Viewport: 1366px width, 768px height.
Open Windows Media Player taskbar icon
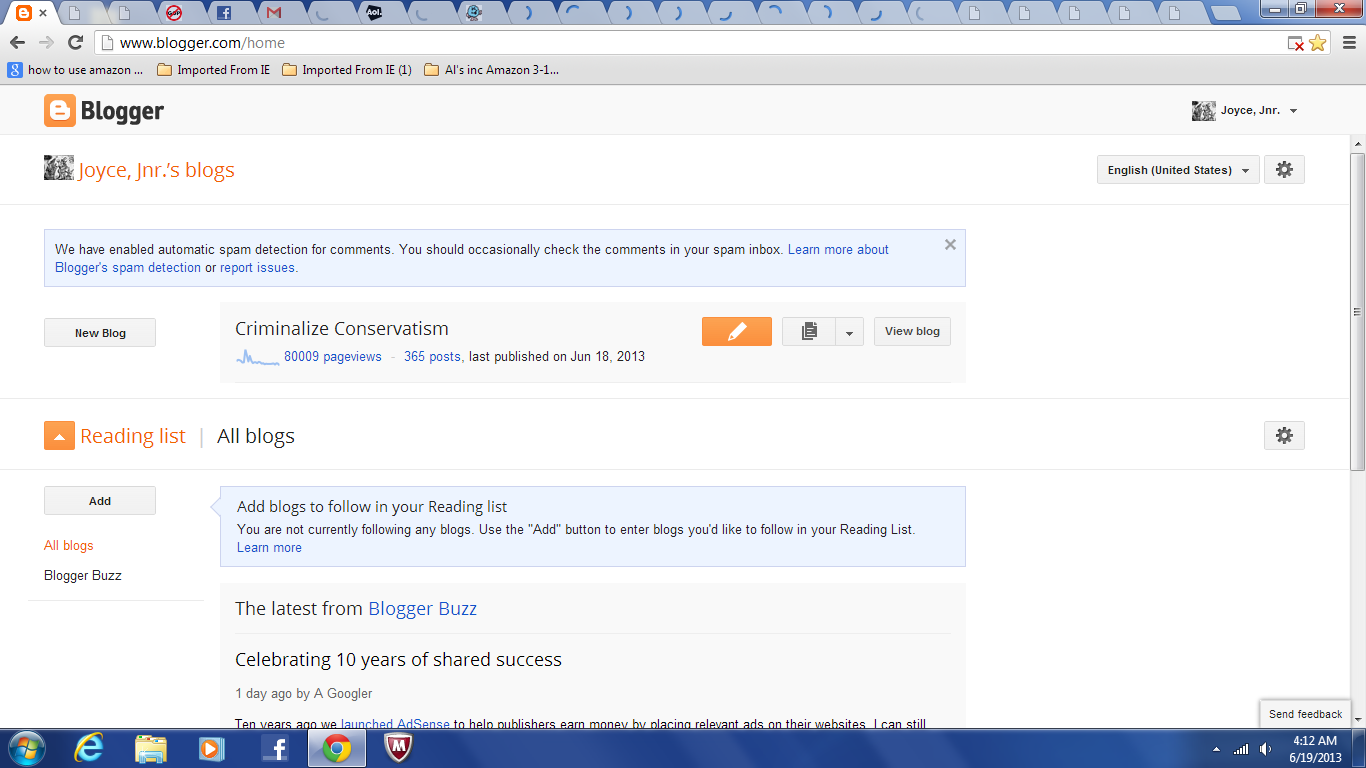(x=211, y=748)
